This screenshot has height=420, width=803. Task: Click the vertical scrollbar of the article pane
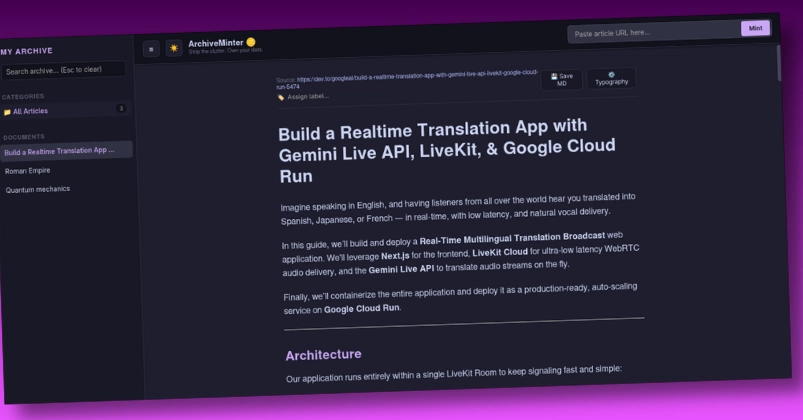[779, 62]
